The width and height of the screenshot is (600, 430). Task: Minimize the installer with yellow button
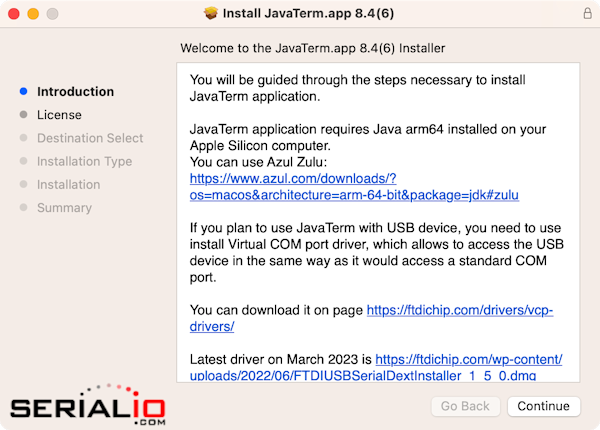[33, 14]
